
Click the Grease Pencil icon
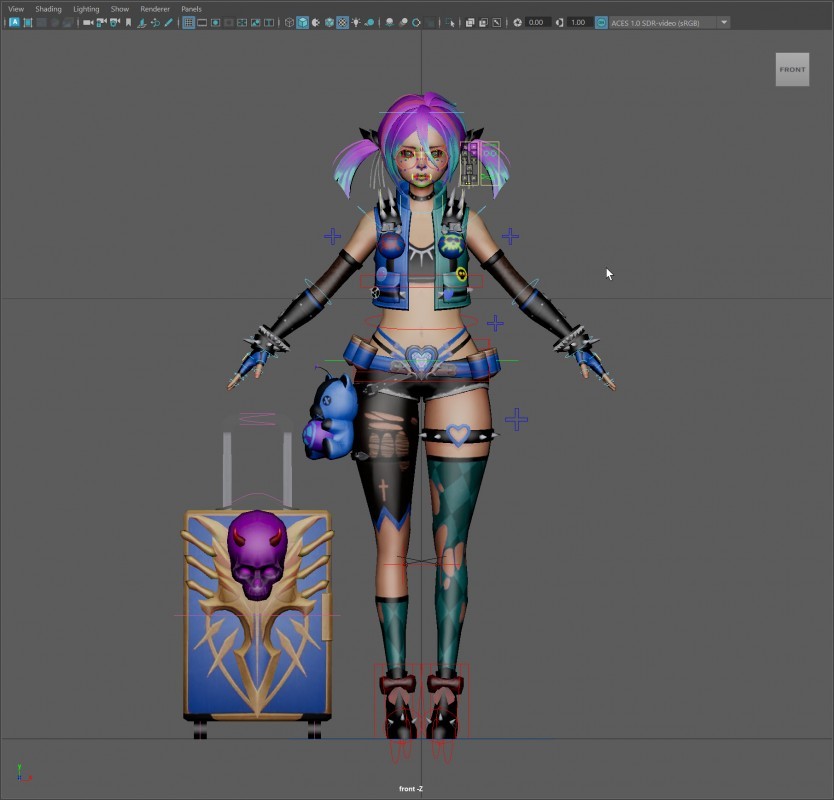coord(168,22)
